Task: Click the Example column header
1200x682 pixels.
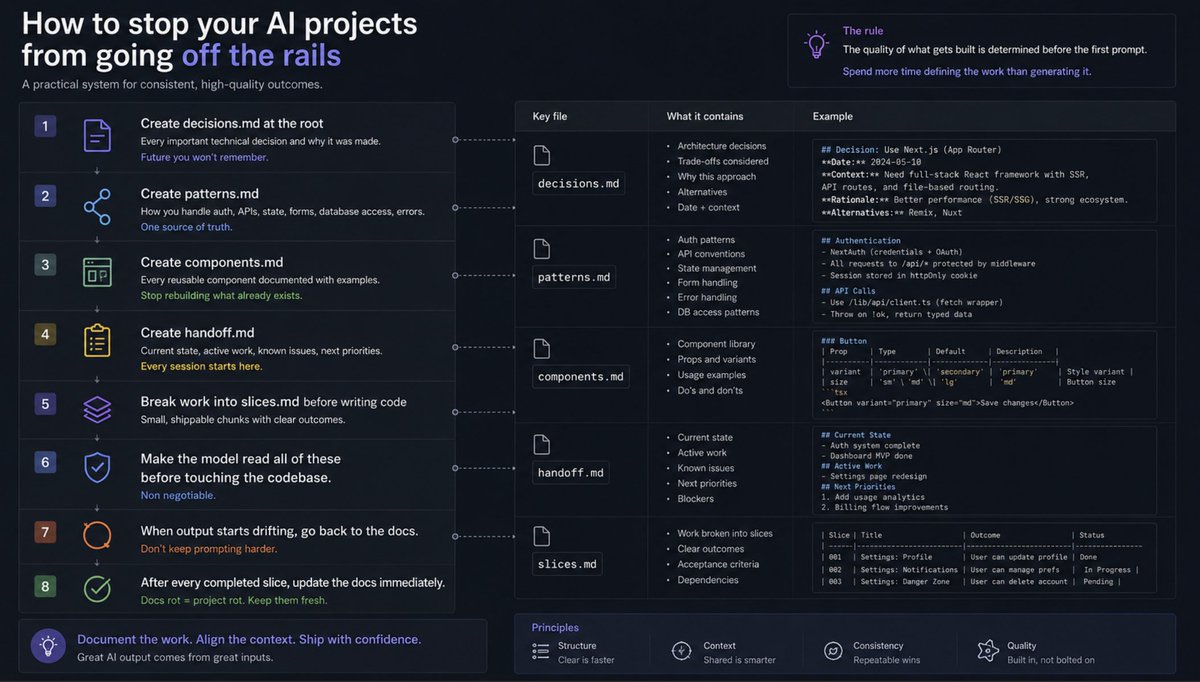Action: pyautogui.click(x=833, y=116)
